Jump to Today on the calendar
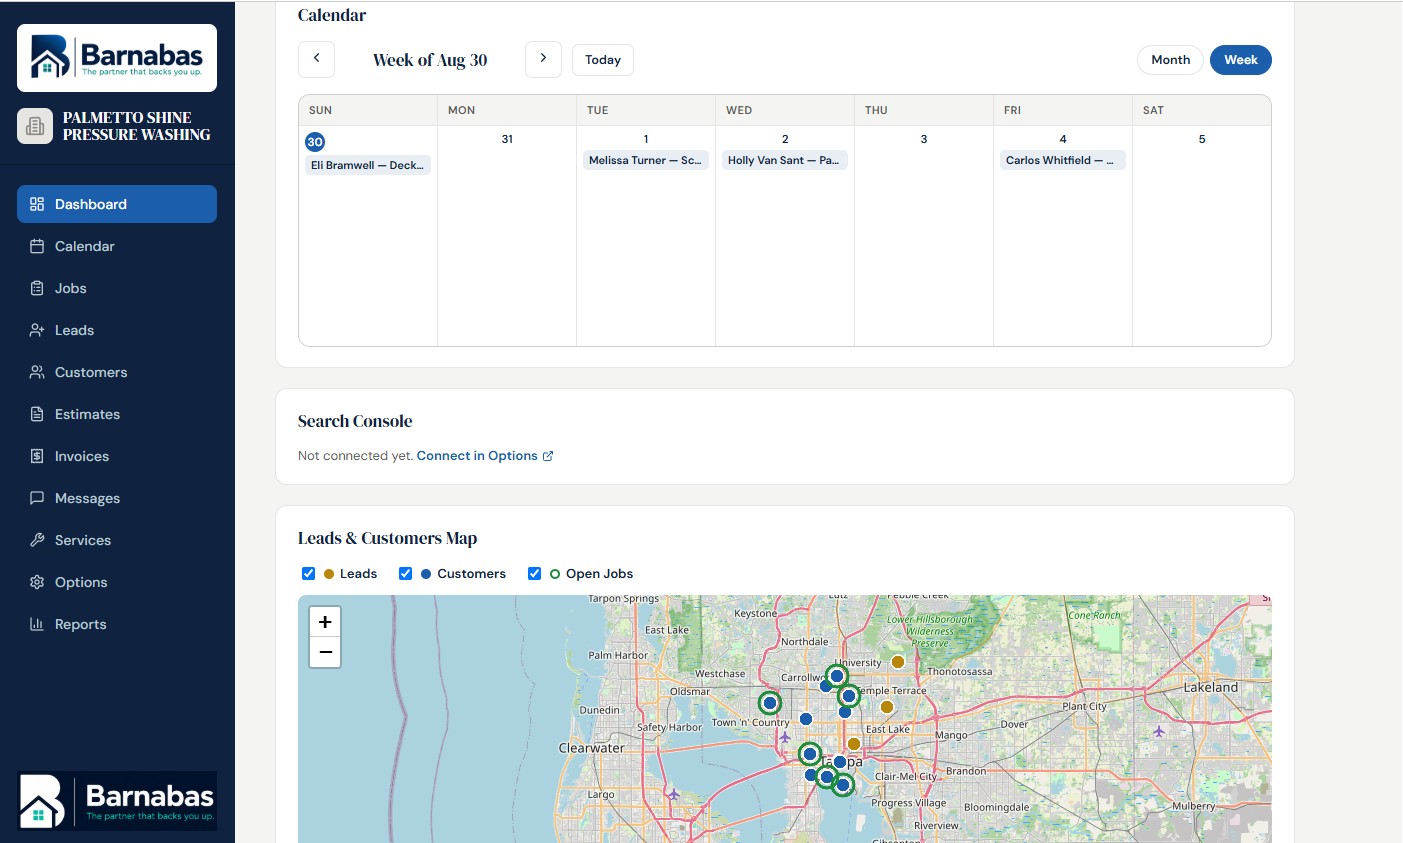 coord(603,60)
